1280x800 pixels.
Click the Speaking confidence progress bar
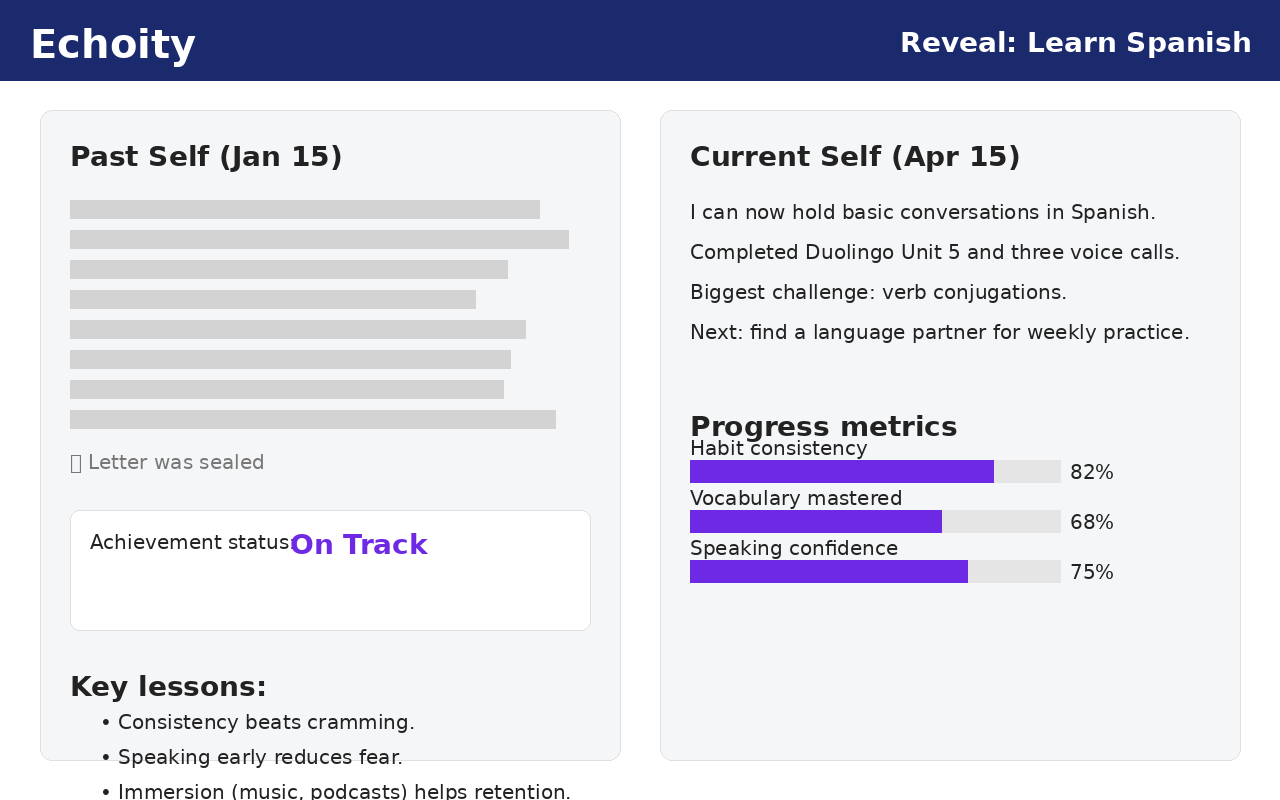point(875,572)
